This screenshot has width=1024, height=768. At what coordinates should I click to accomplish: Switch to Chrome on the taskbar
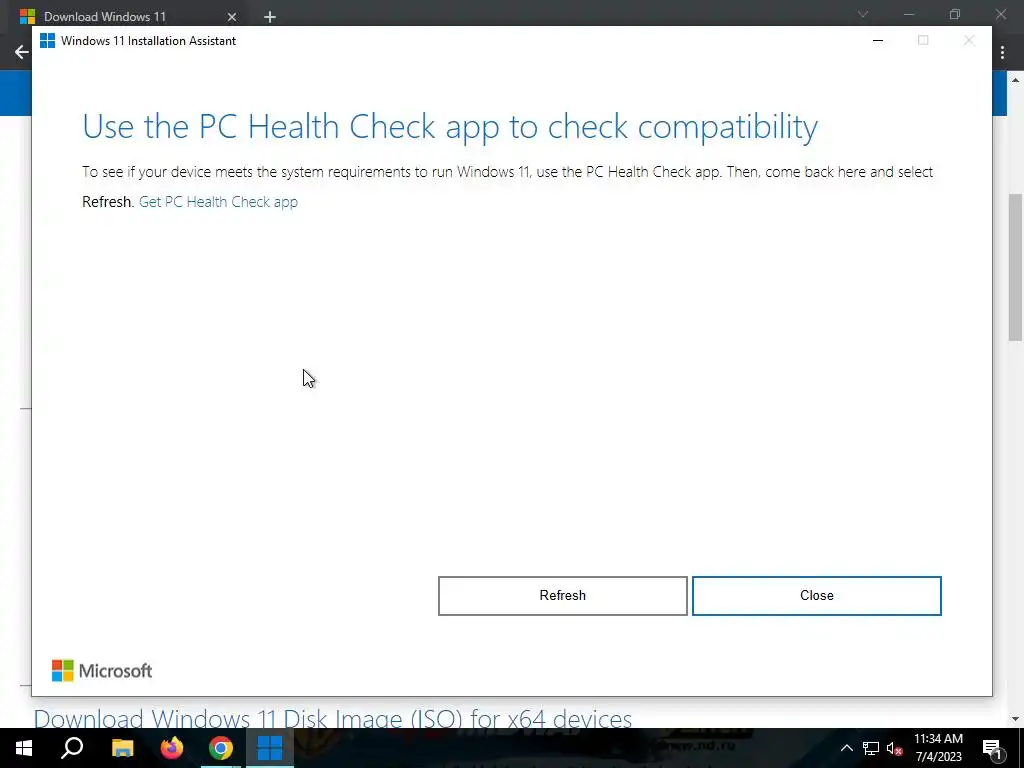(x=221, y=748)
